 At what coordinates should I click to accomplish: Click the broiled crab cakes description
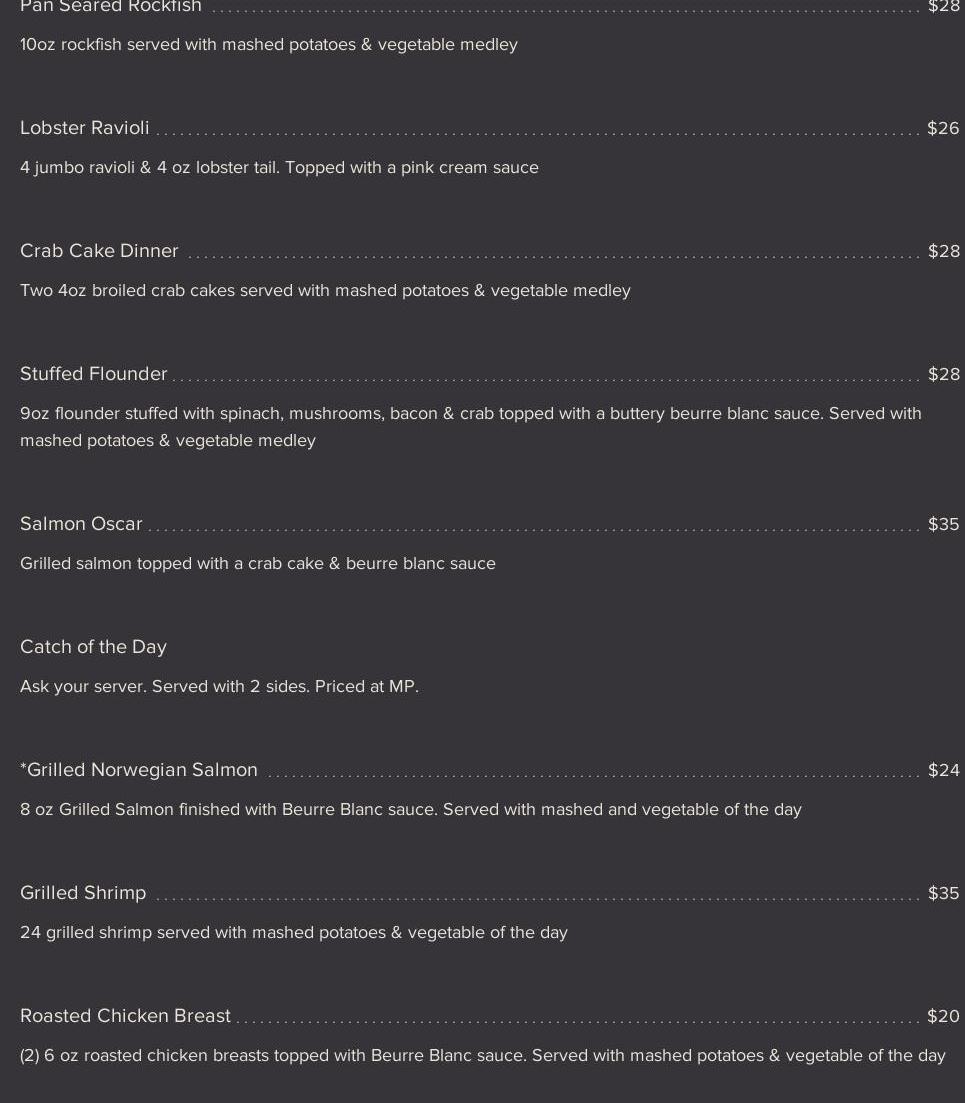(x=325, y=291)
